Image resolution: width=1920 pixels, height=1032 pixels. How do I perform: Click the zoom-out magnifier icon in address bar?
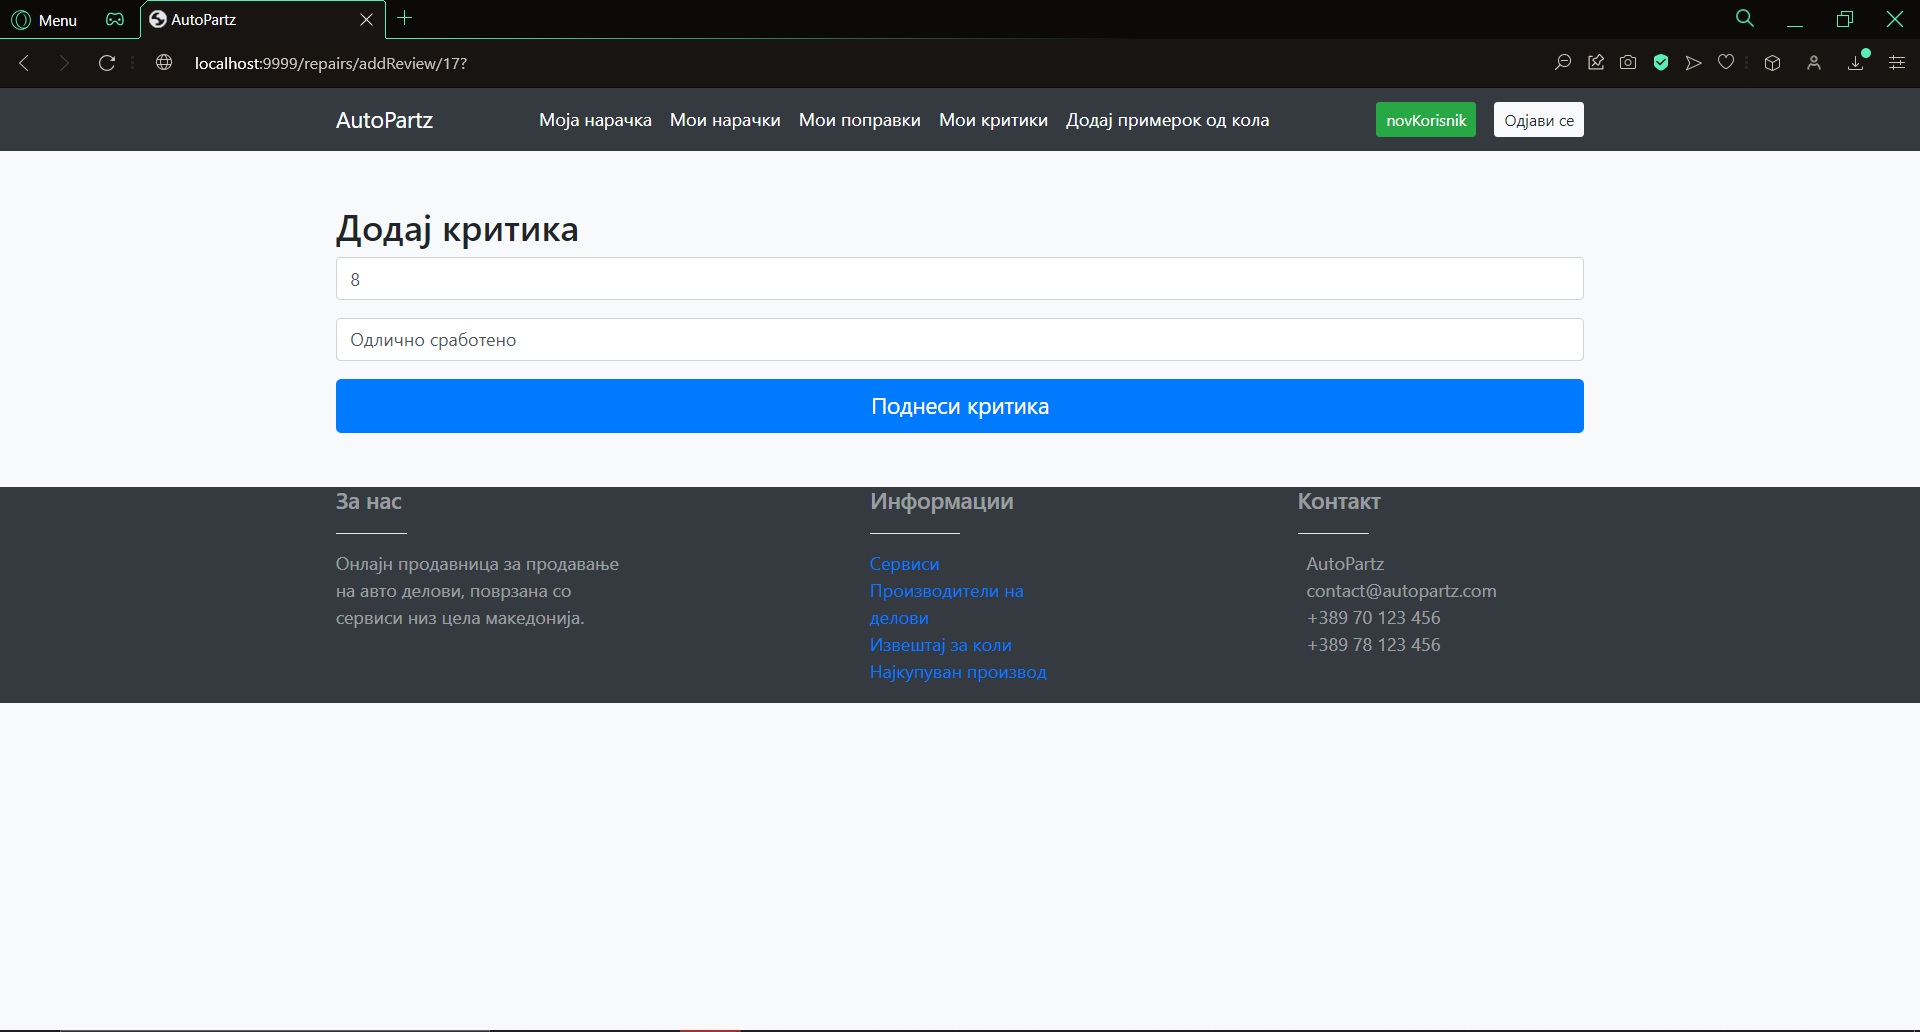(1562, 63)
